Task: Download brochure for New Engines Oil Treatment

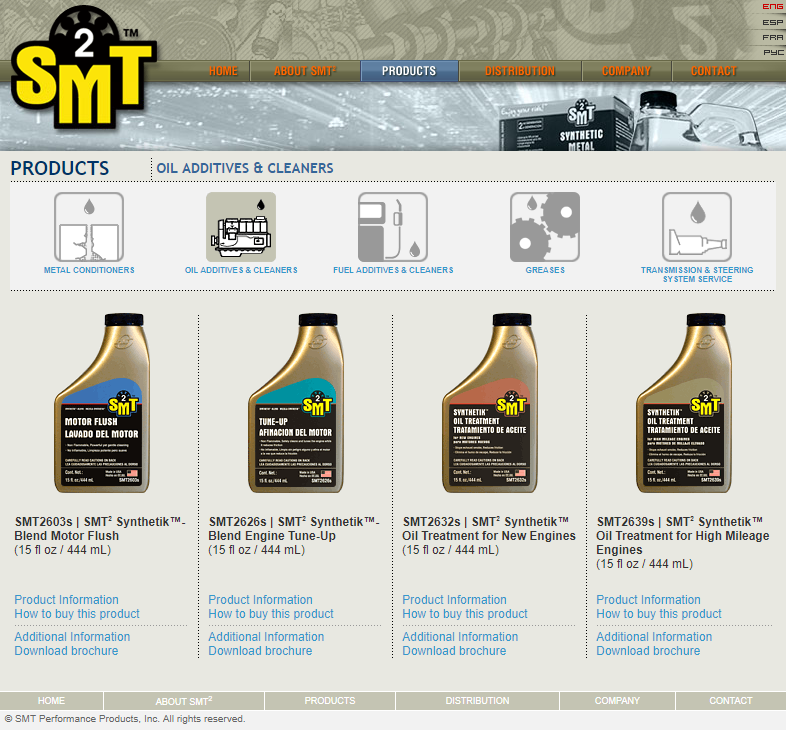Action: [454, 651]
